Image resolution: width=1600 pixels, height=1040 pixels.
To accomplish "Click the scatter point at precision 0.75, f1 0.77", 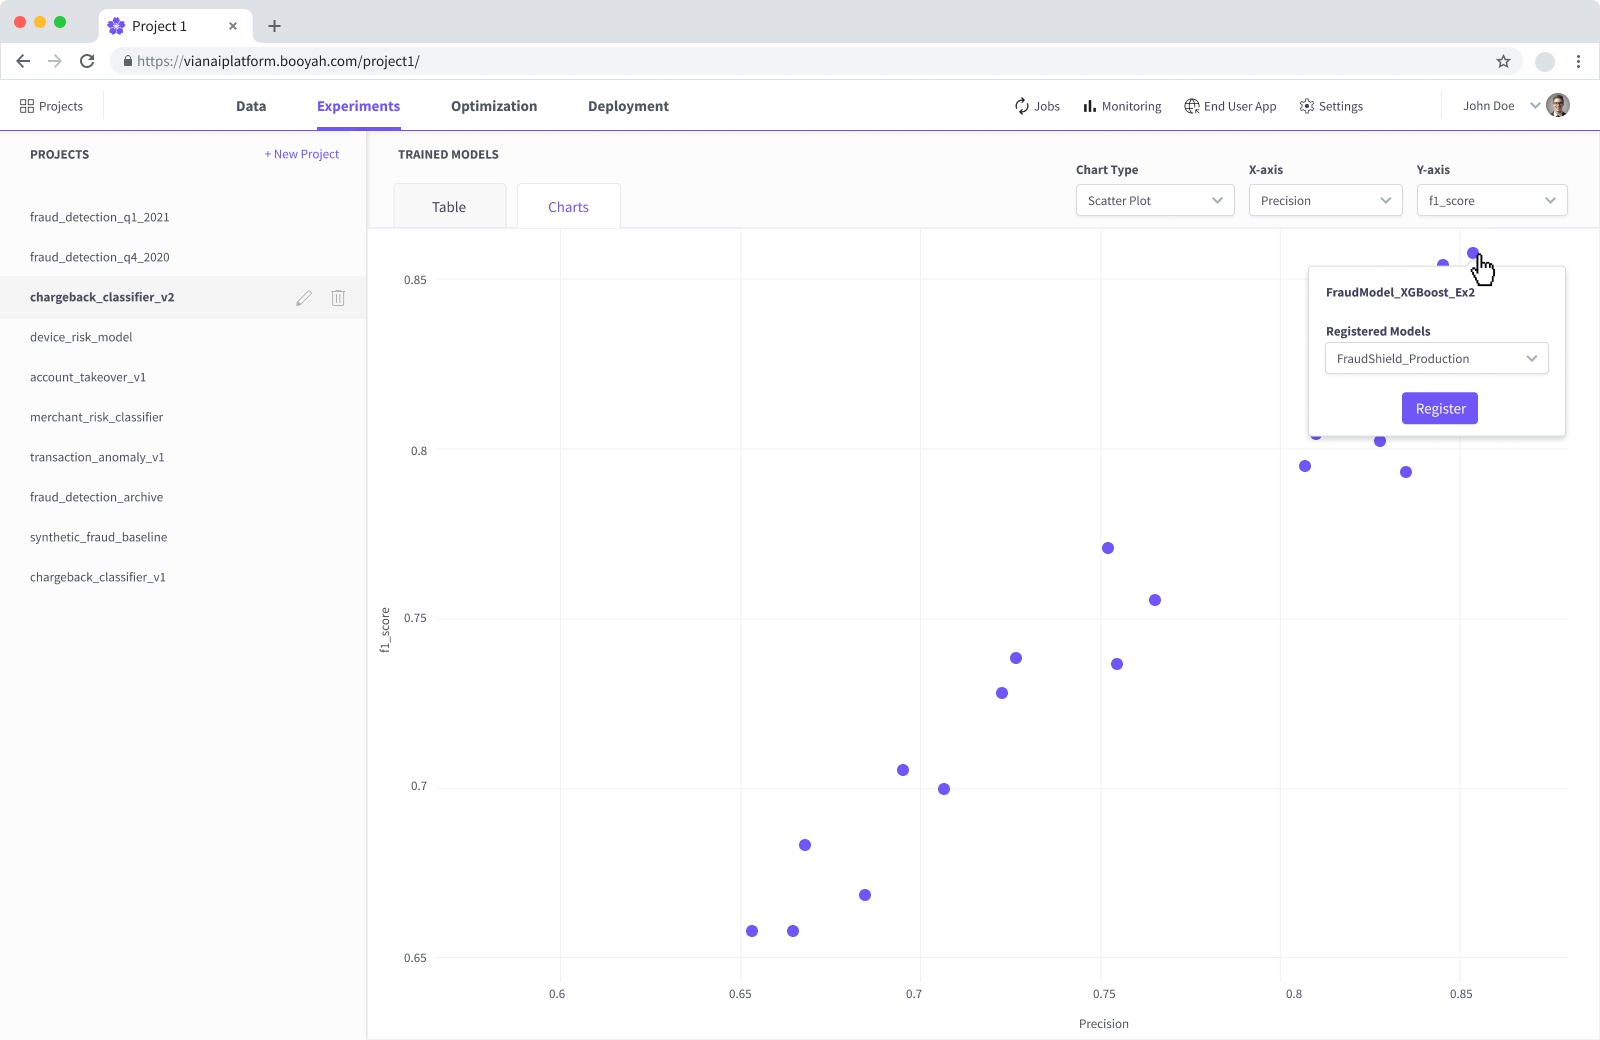I will [x=1108, y=548].
